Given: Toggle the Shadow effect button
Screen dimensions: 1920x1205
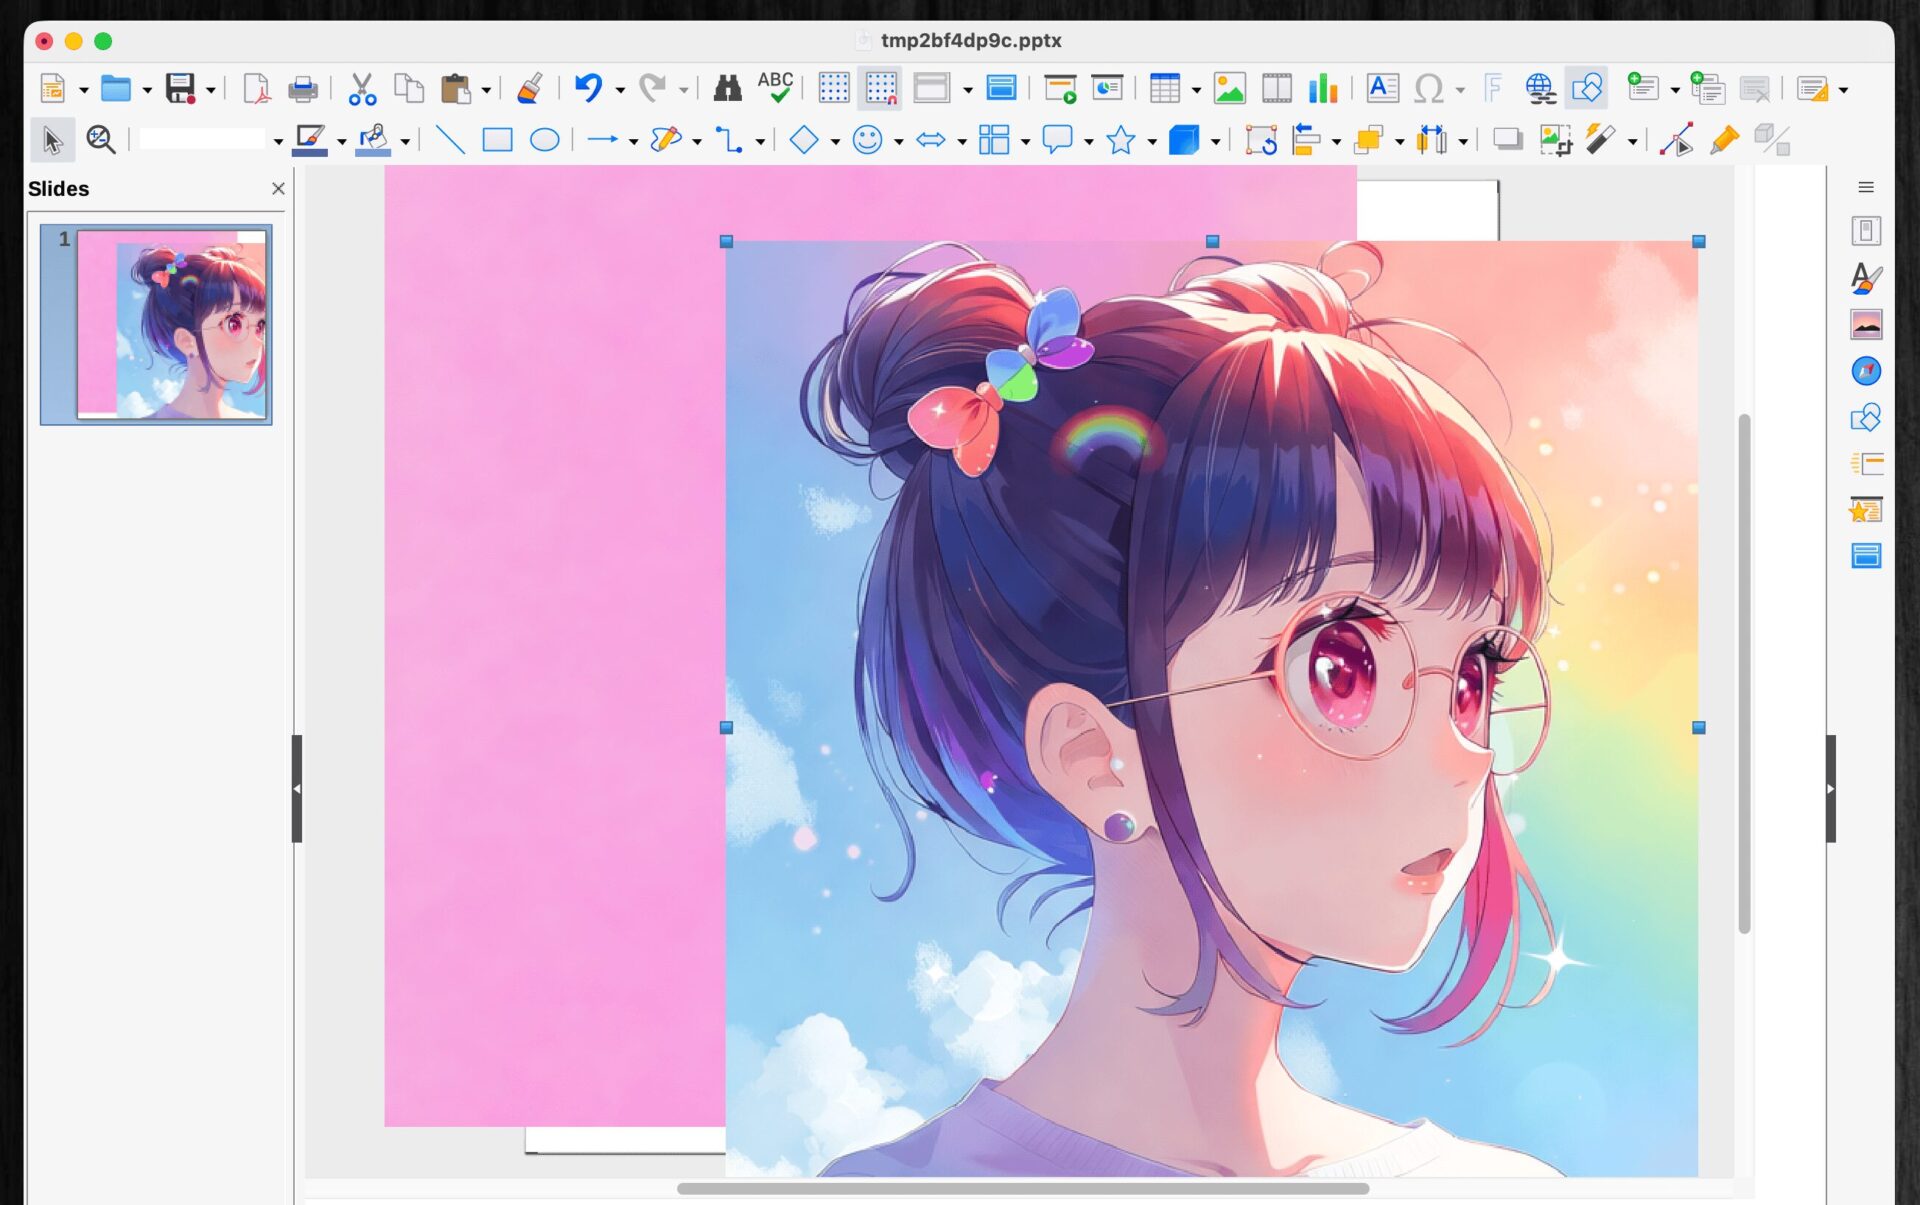Looking at the screenshot, I should 1507,140.
